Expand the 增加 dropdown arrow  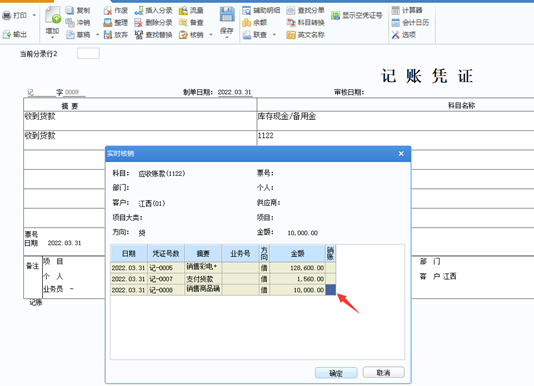(x=53, y=37)
